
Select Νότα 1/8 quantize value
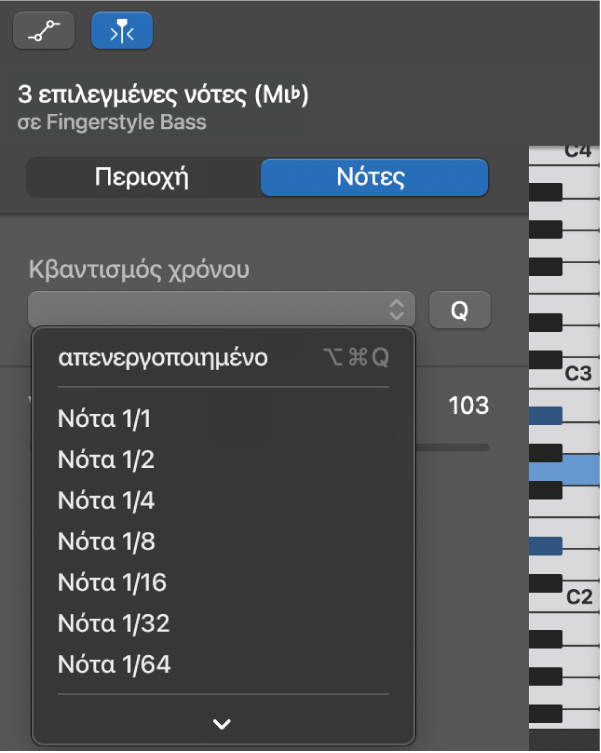[223, 541]
